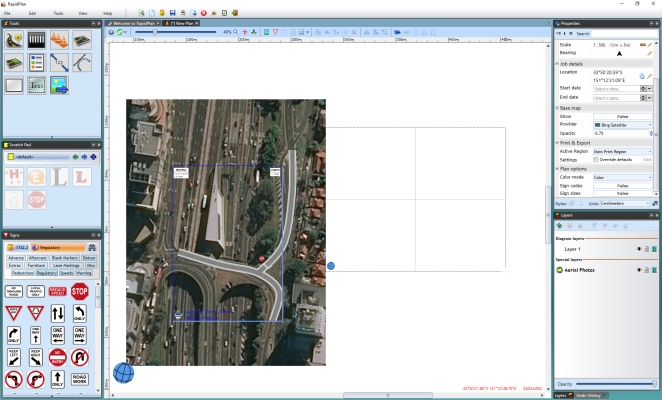
Task: Click the Base map Opacity value field
Action: click(x=621, y=133)
